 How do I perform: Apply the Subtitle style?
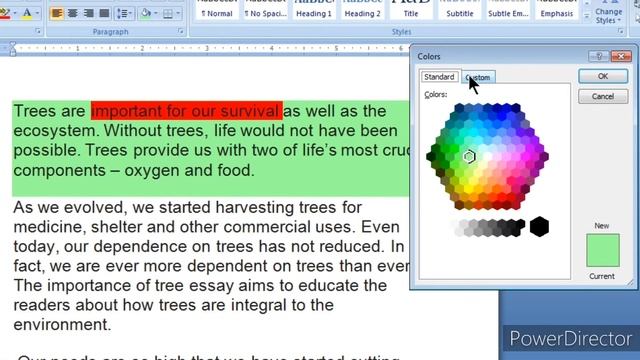click(x=460, y=10)
